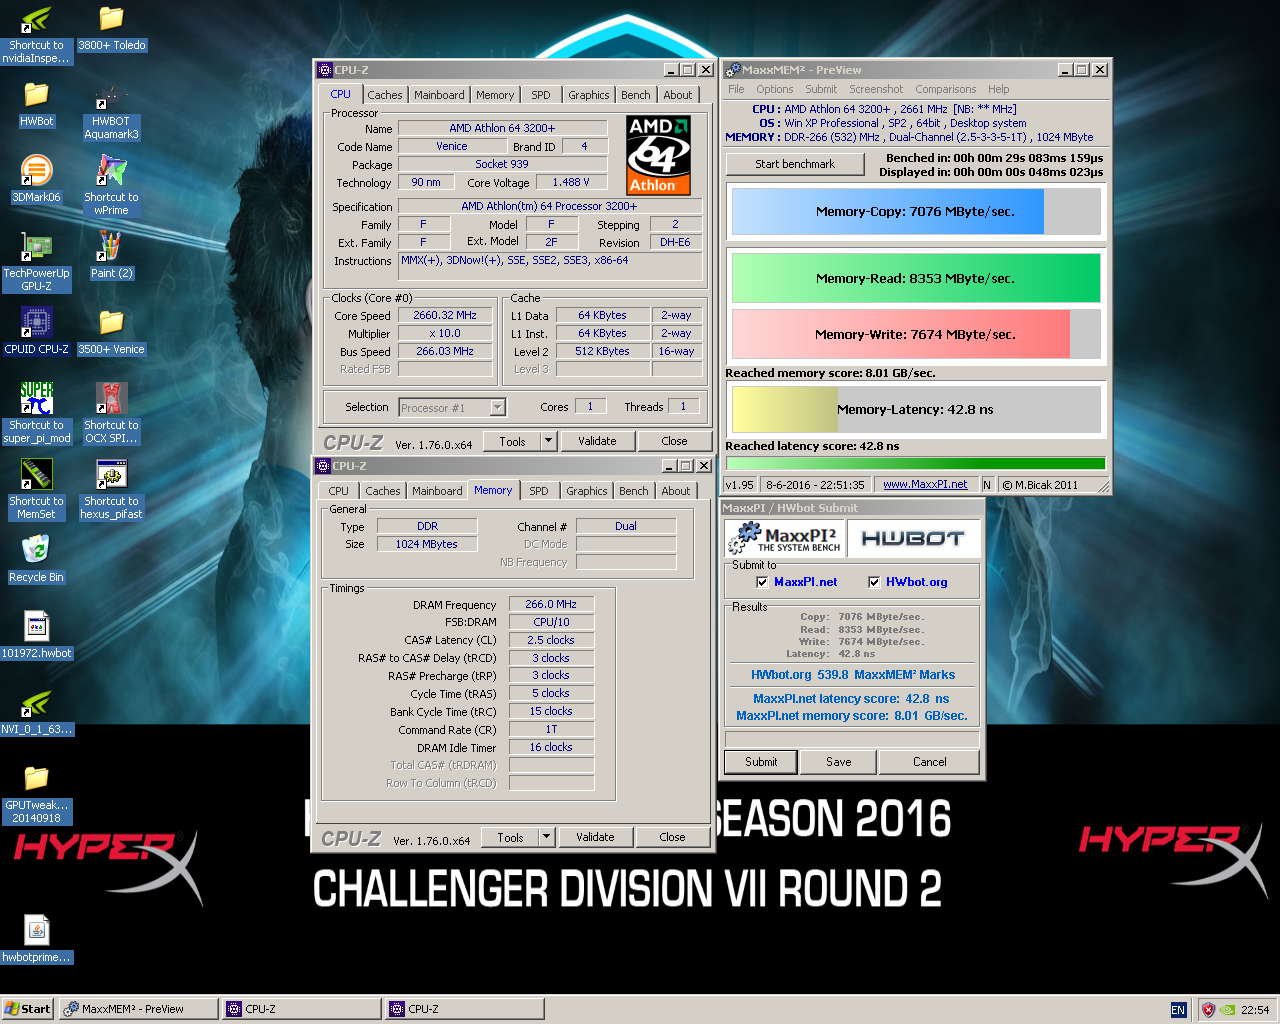
Task: Open the Options menu in MaxxMEM²
Action: coord(775,89)
